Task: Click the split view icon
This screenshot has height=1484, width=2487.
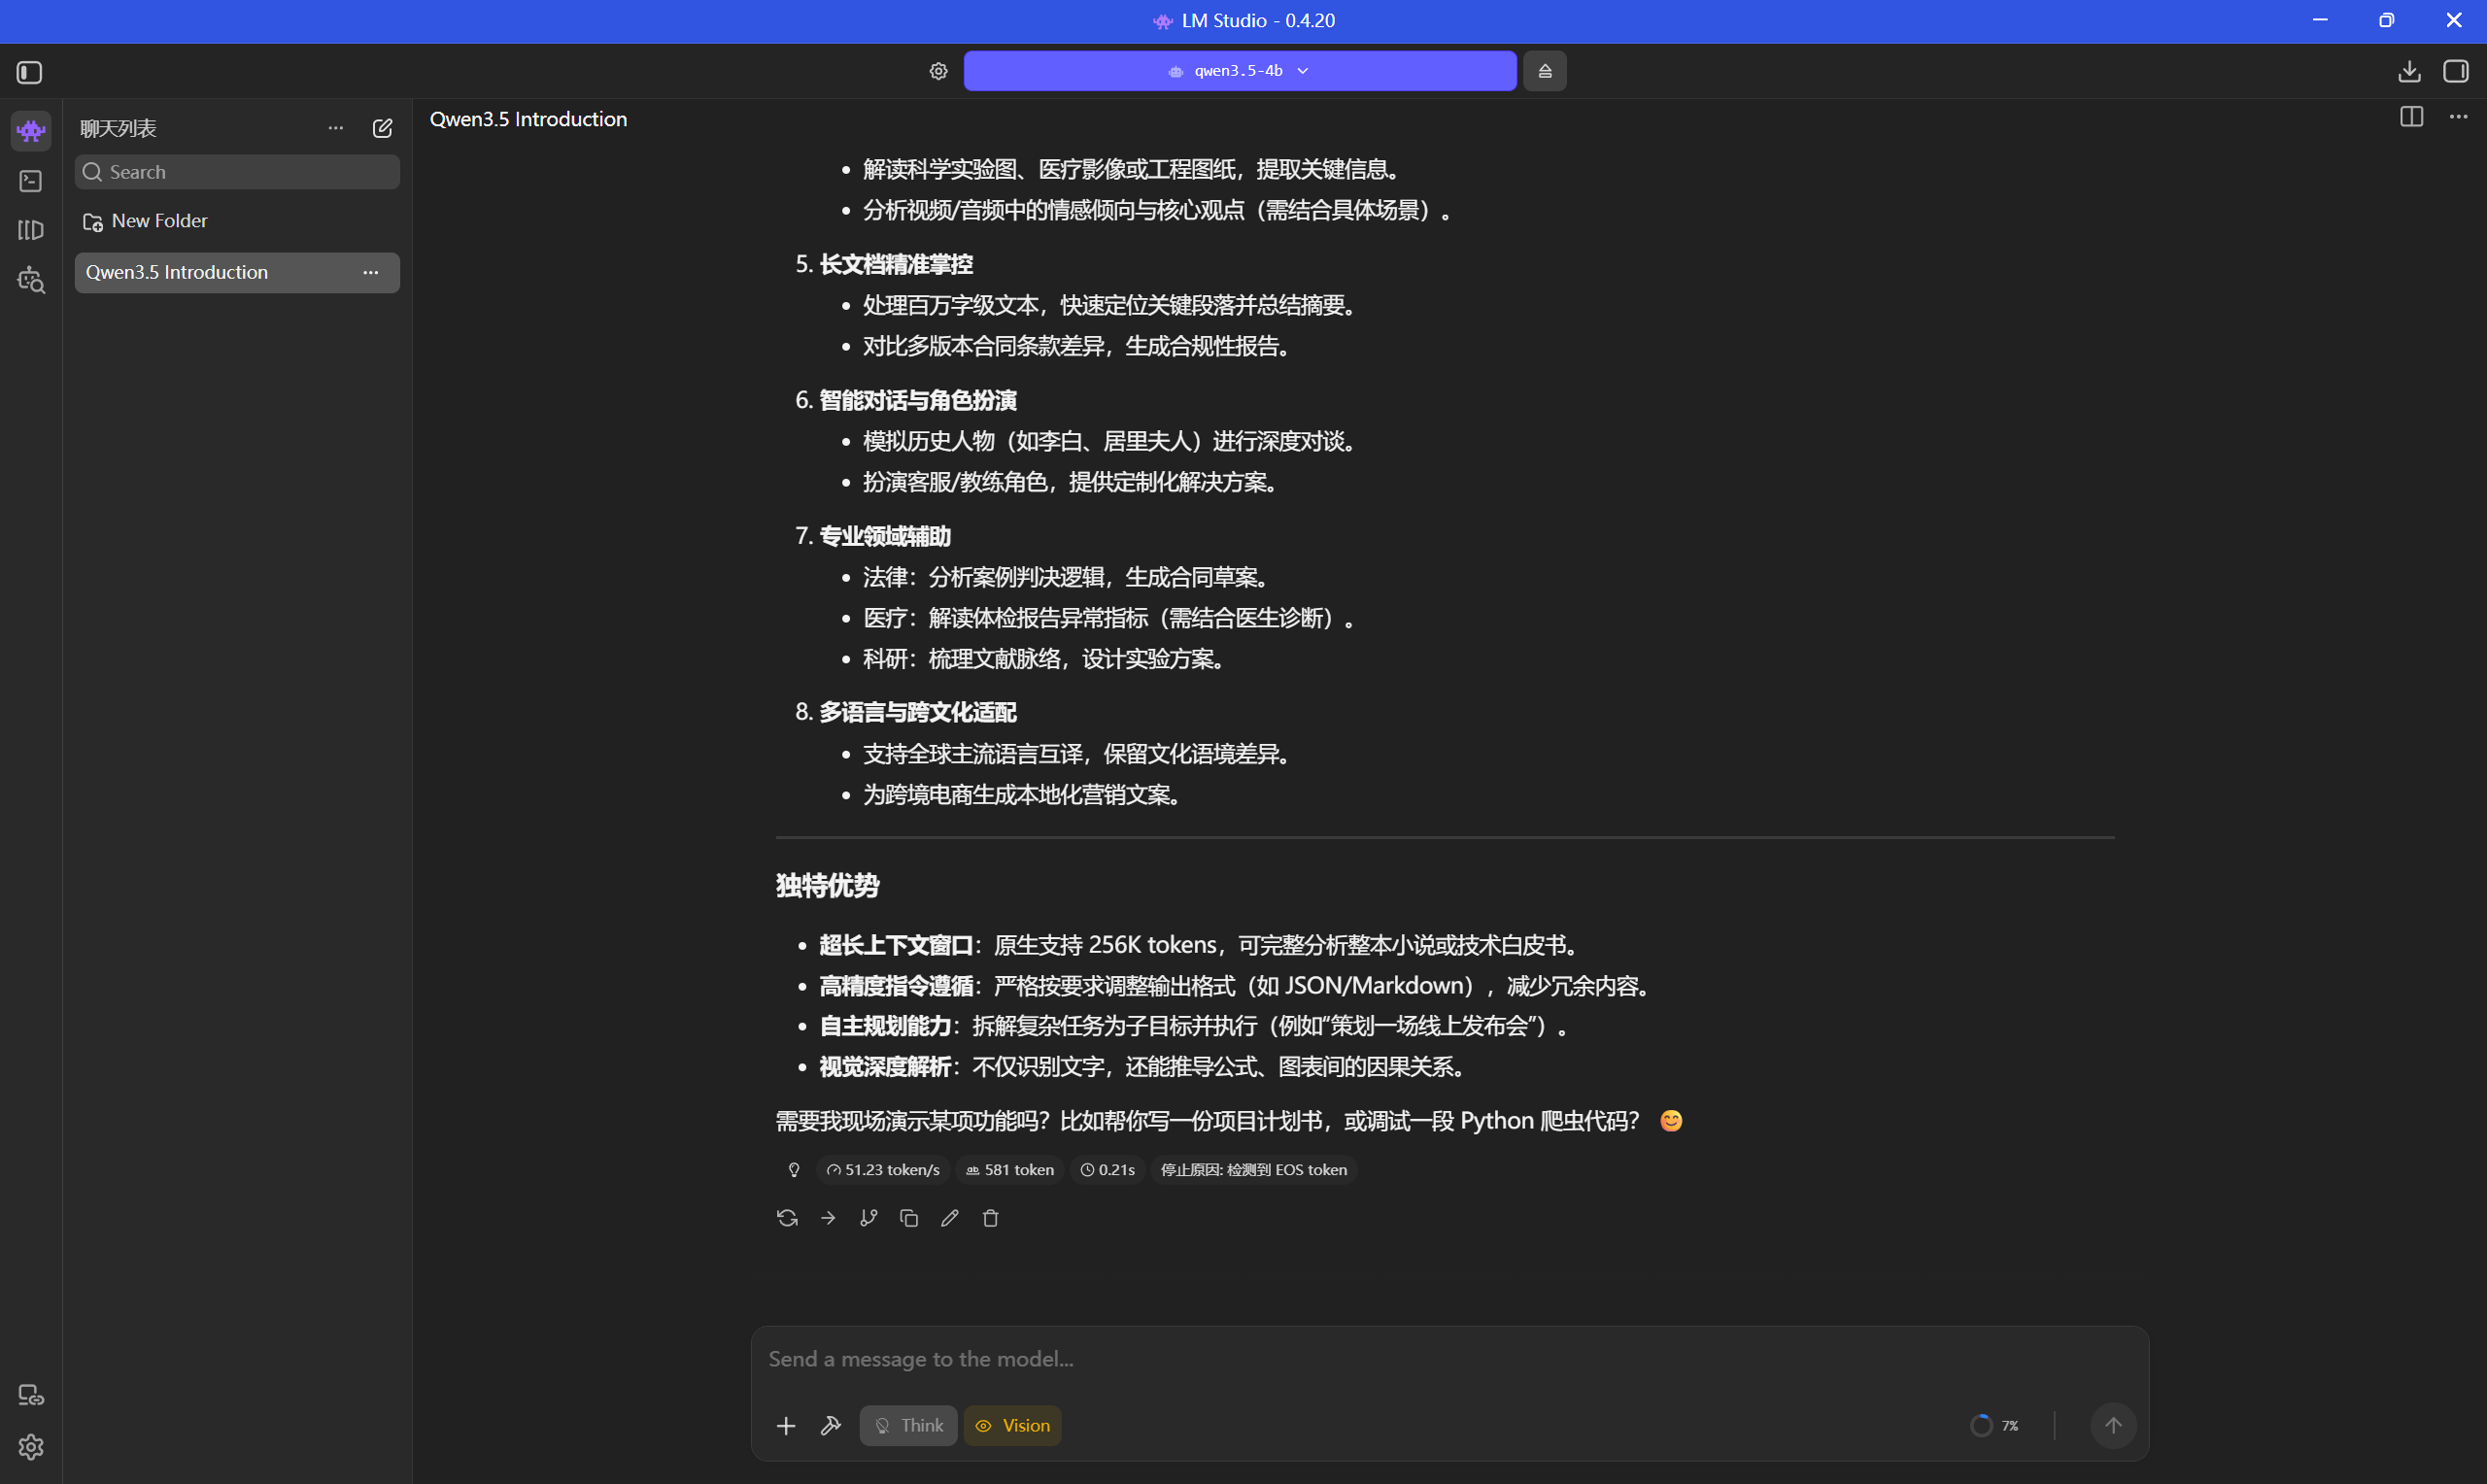Action: (2411, 117)
